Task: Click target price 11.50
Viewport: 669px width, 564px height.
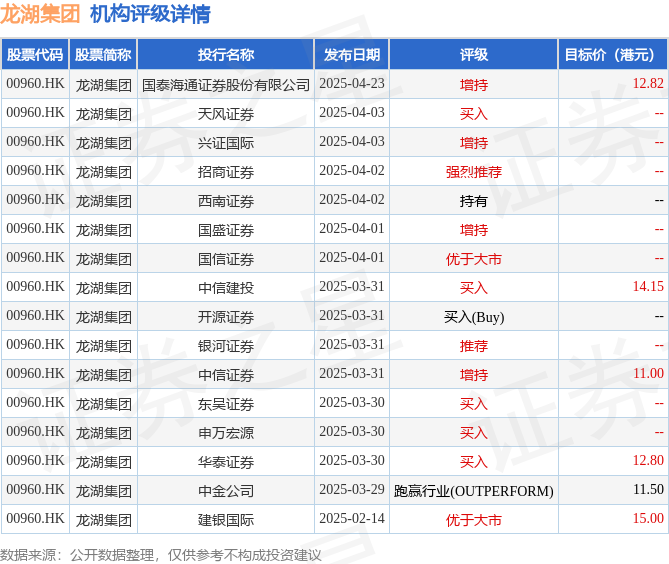Action: click(648, 489)
